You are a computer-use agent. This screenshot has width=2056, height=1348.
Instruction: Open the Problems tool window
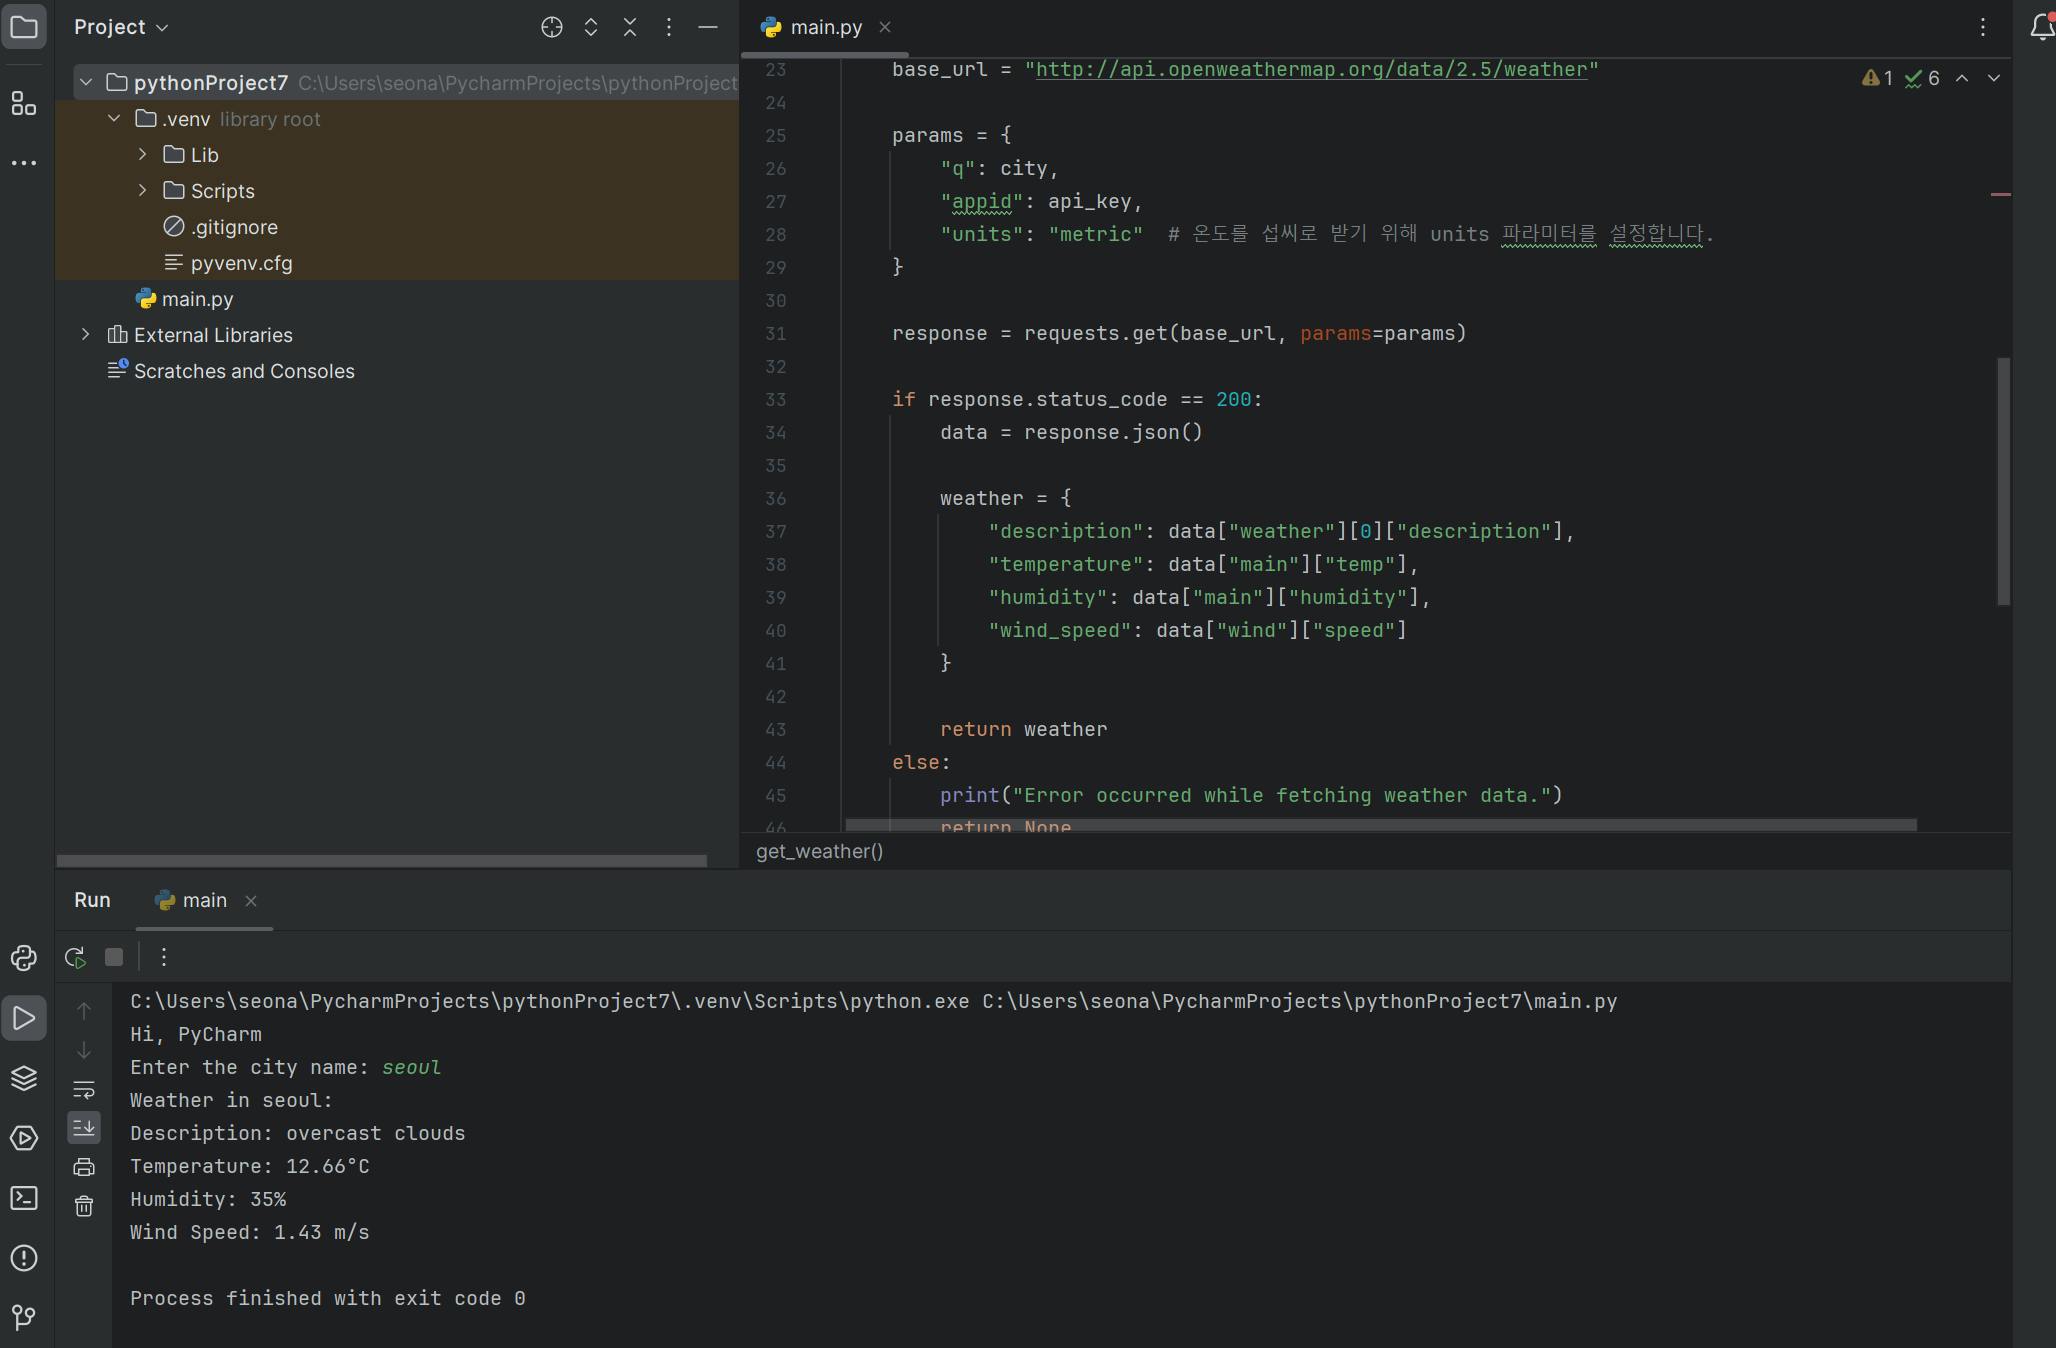(24, 1258)
